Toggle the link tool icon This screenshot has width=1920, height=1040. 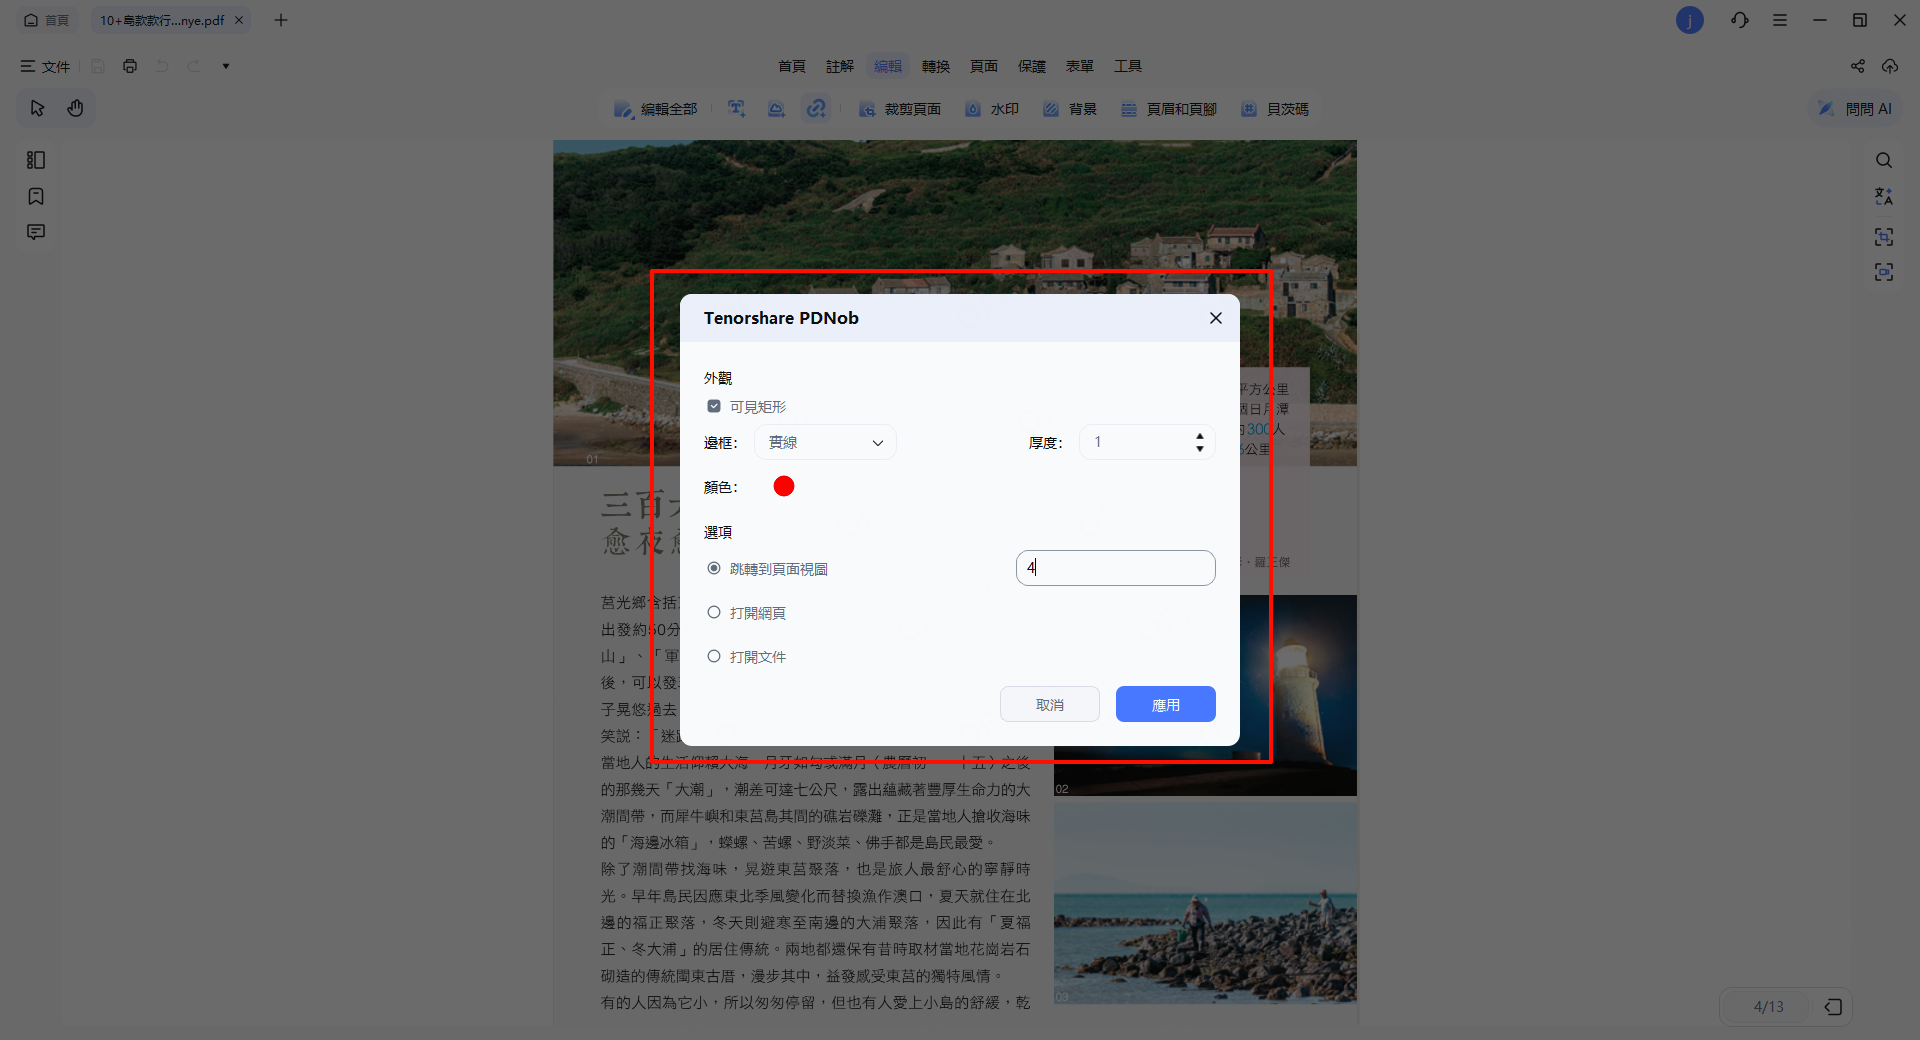817,109
